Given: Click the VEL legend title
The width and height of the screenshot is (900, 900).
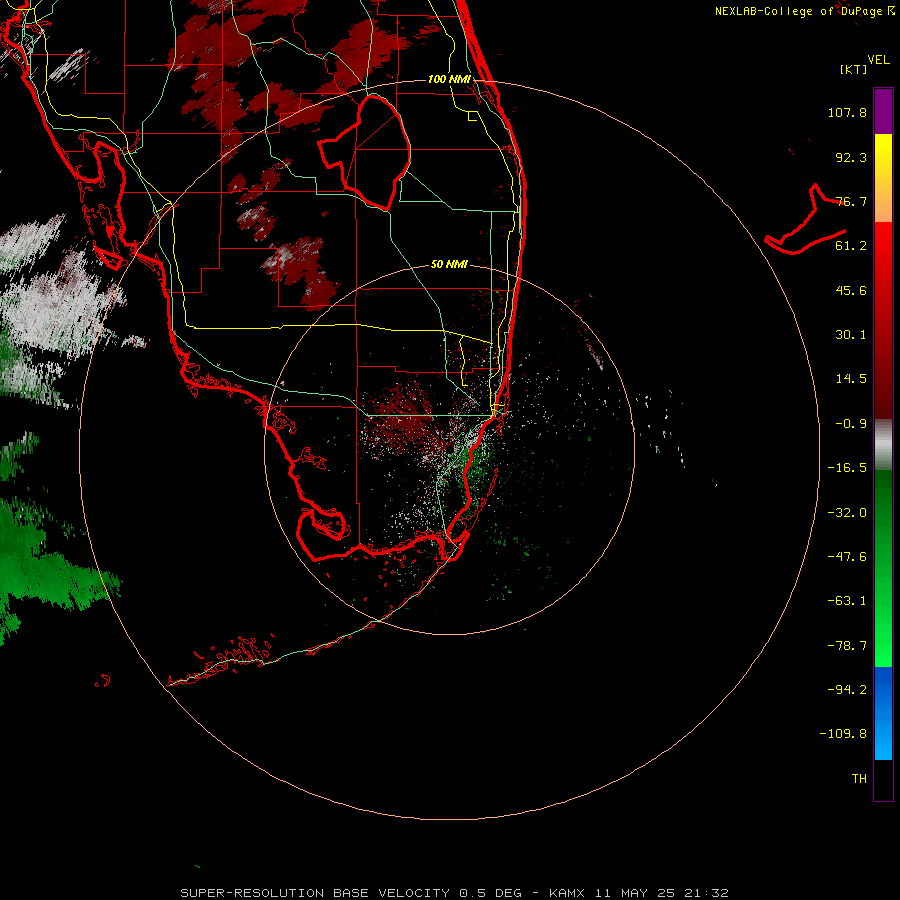Looking at the screenshot, I should pos(879,60).
